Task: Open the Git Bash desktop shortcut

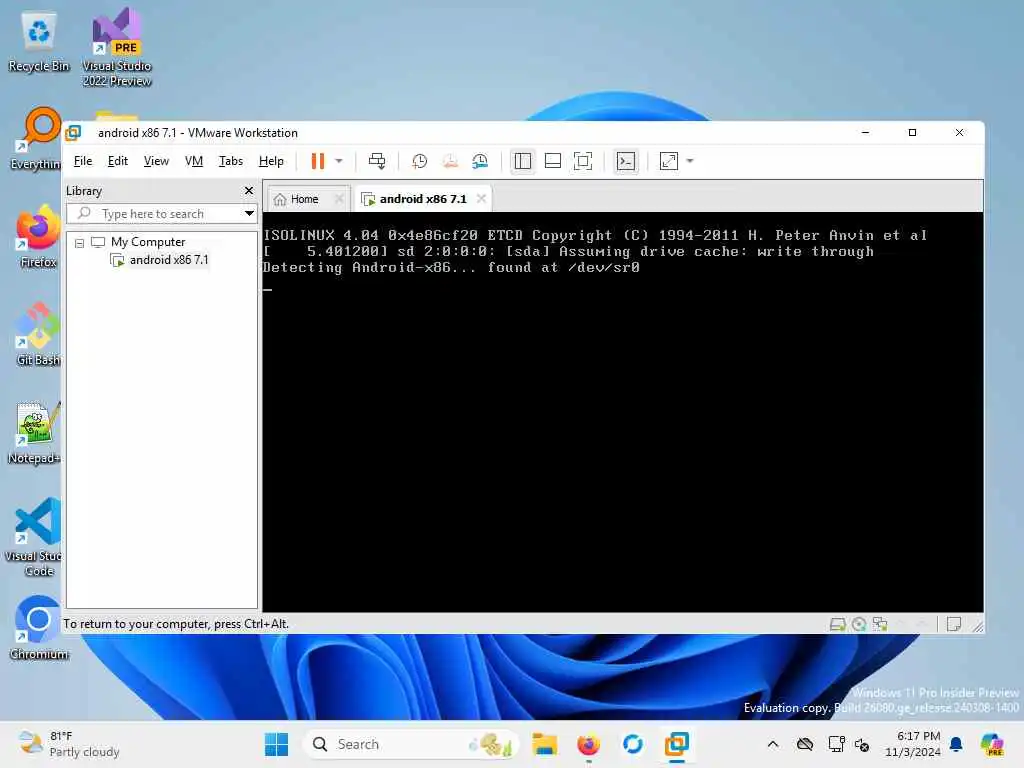Action: [x=38, y=334]
